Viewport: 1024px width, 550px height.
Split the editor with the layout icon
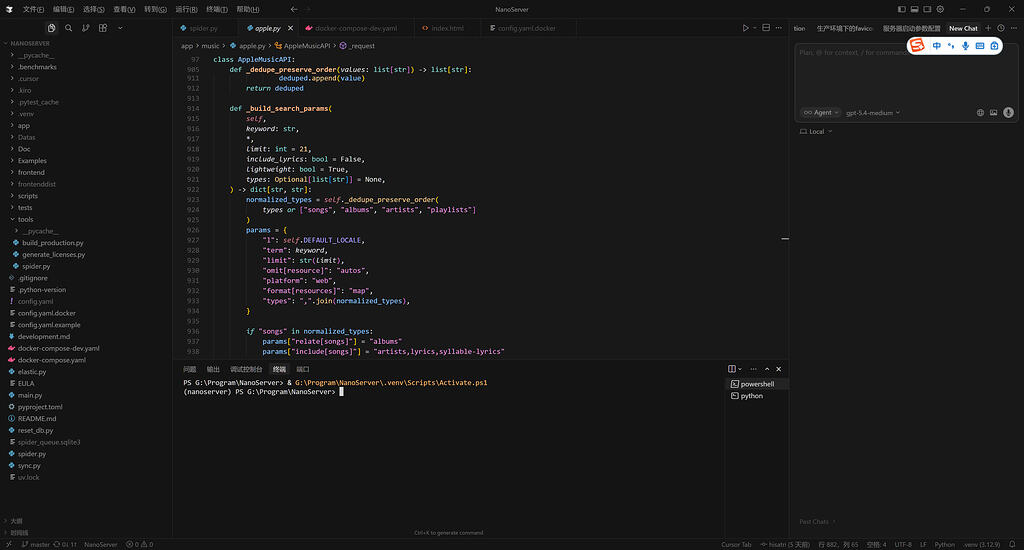tap(766, 28)
